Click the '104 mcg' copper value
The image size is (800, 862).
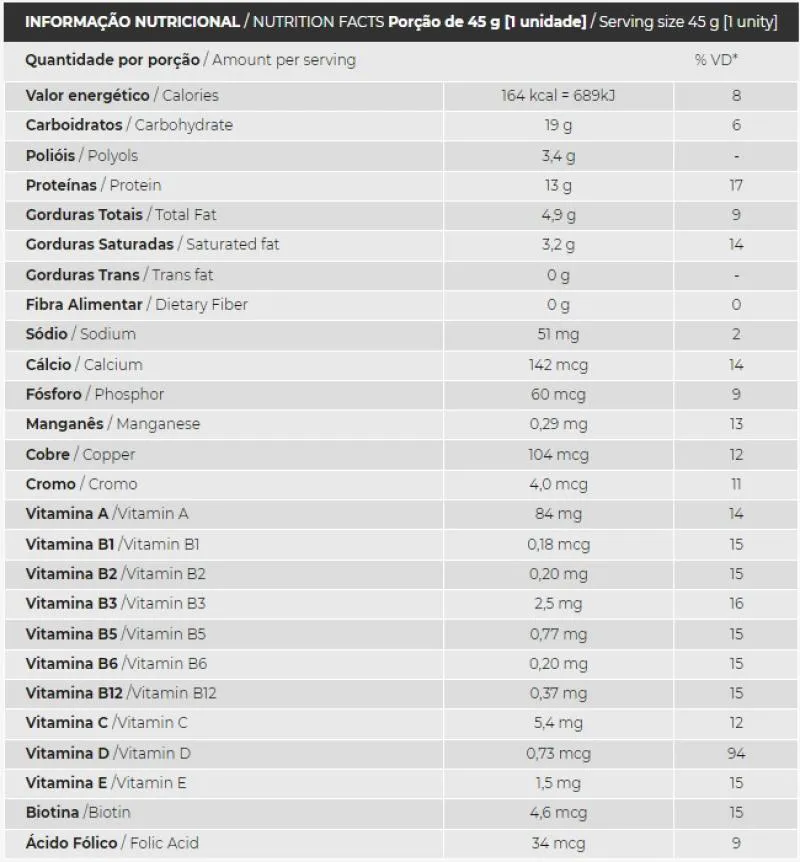tap(558, 454)
